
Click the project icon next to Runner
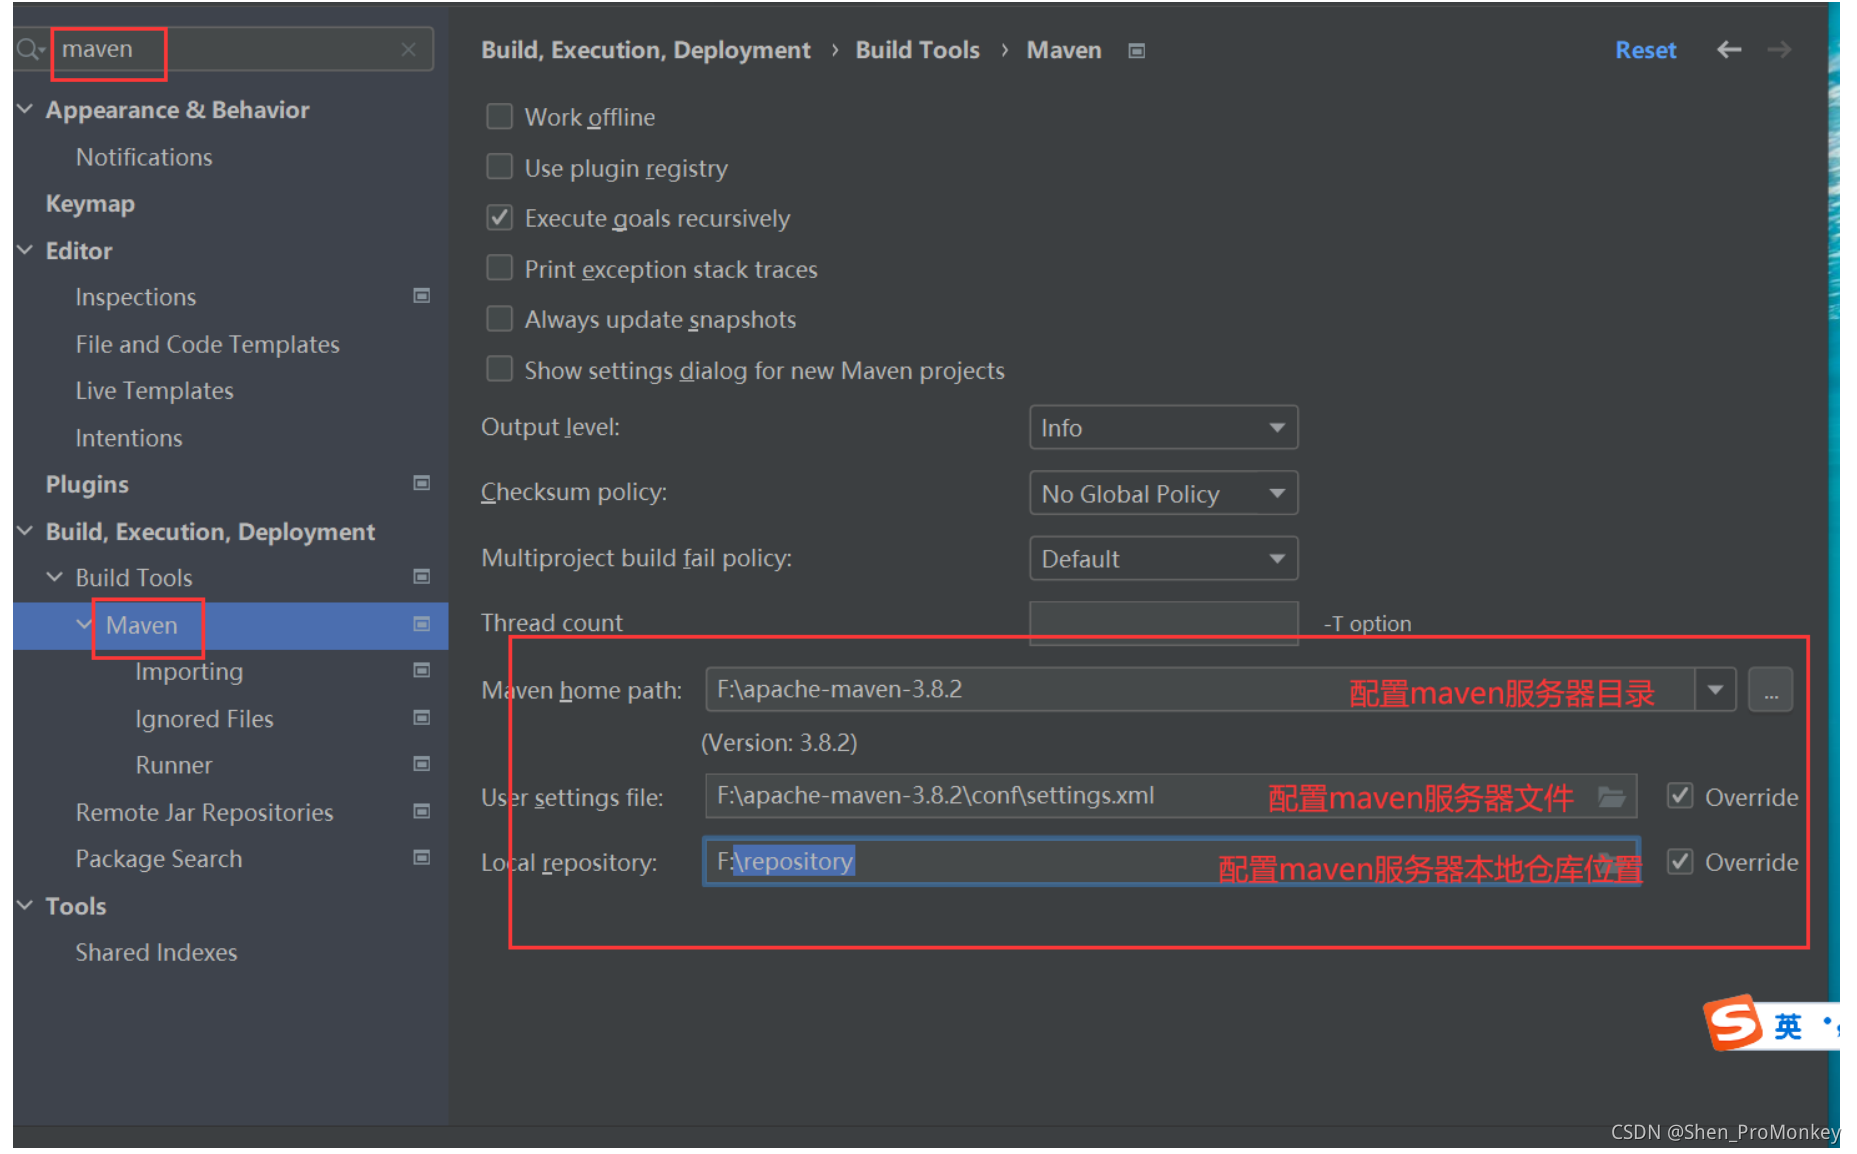click(x=422, y=764)
